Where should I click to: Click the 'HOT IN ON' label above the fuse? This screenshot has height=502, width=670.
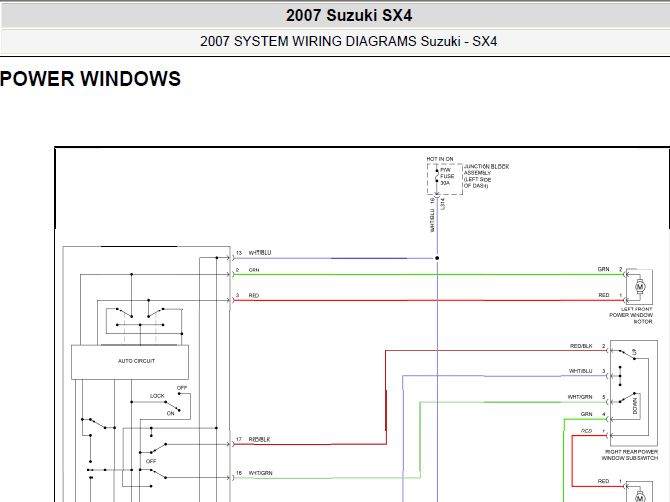[x=440, y=159]
